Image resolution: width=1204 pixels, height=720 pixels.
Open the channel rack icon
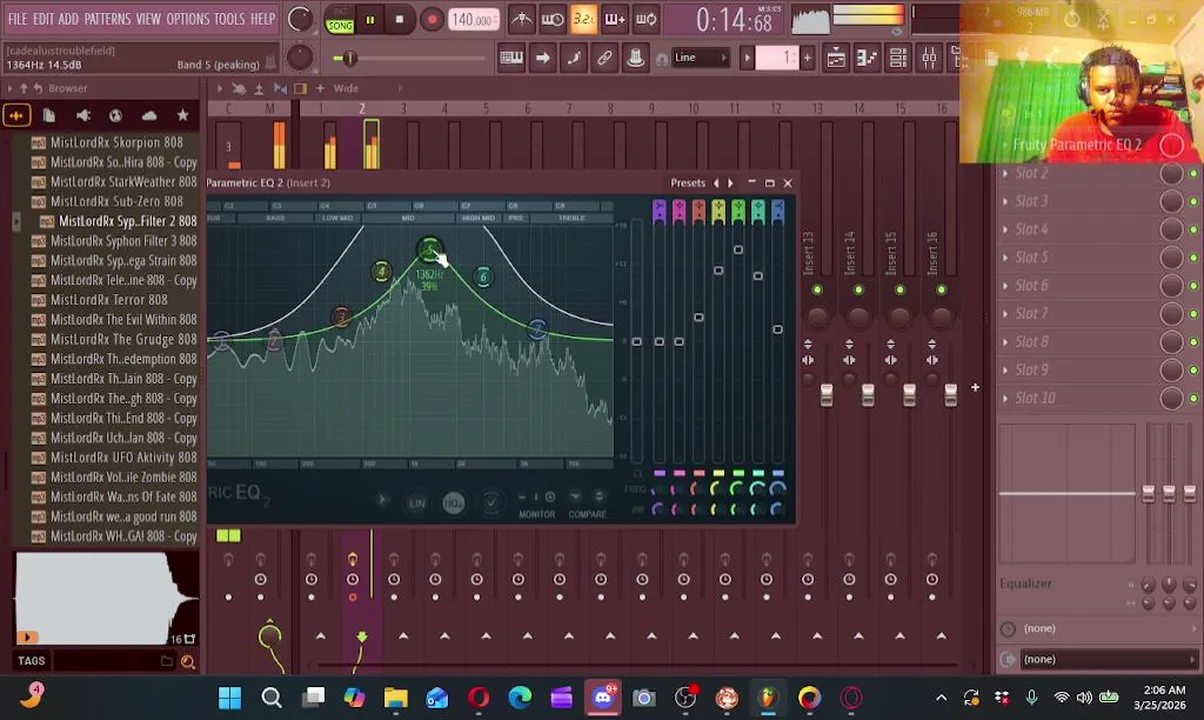(x=898, y=58)
